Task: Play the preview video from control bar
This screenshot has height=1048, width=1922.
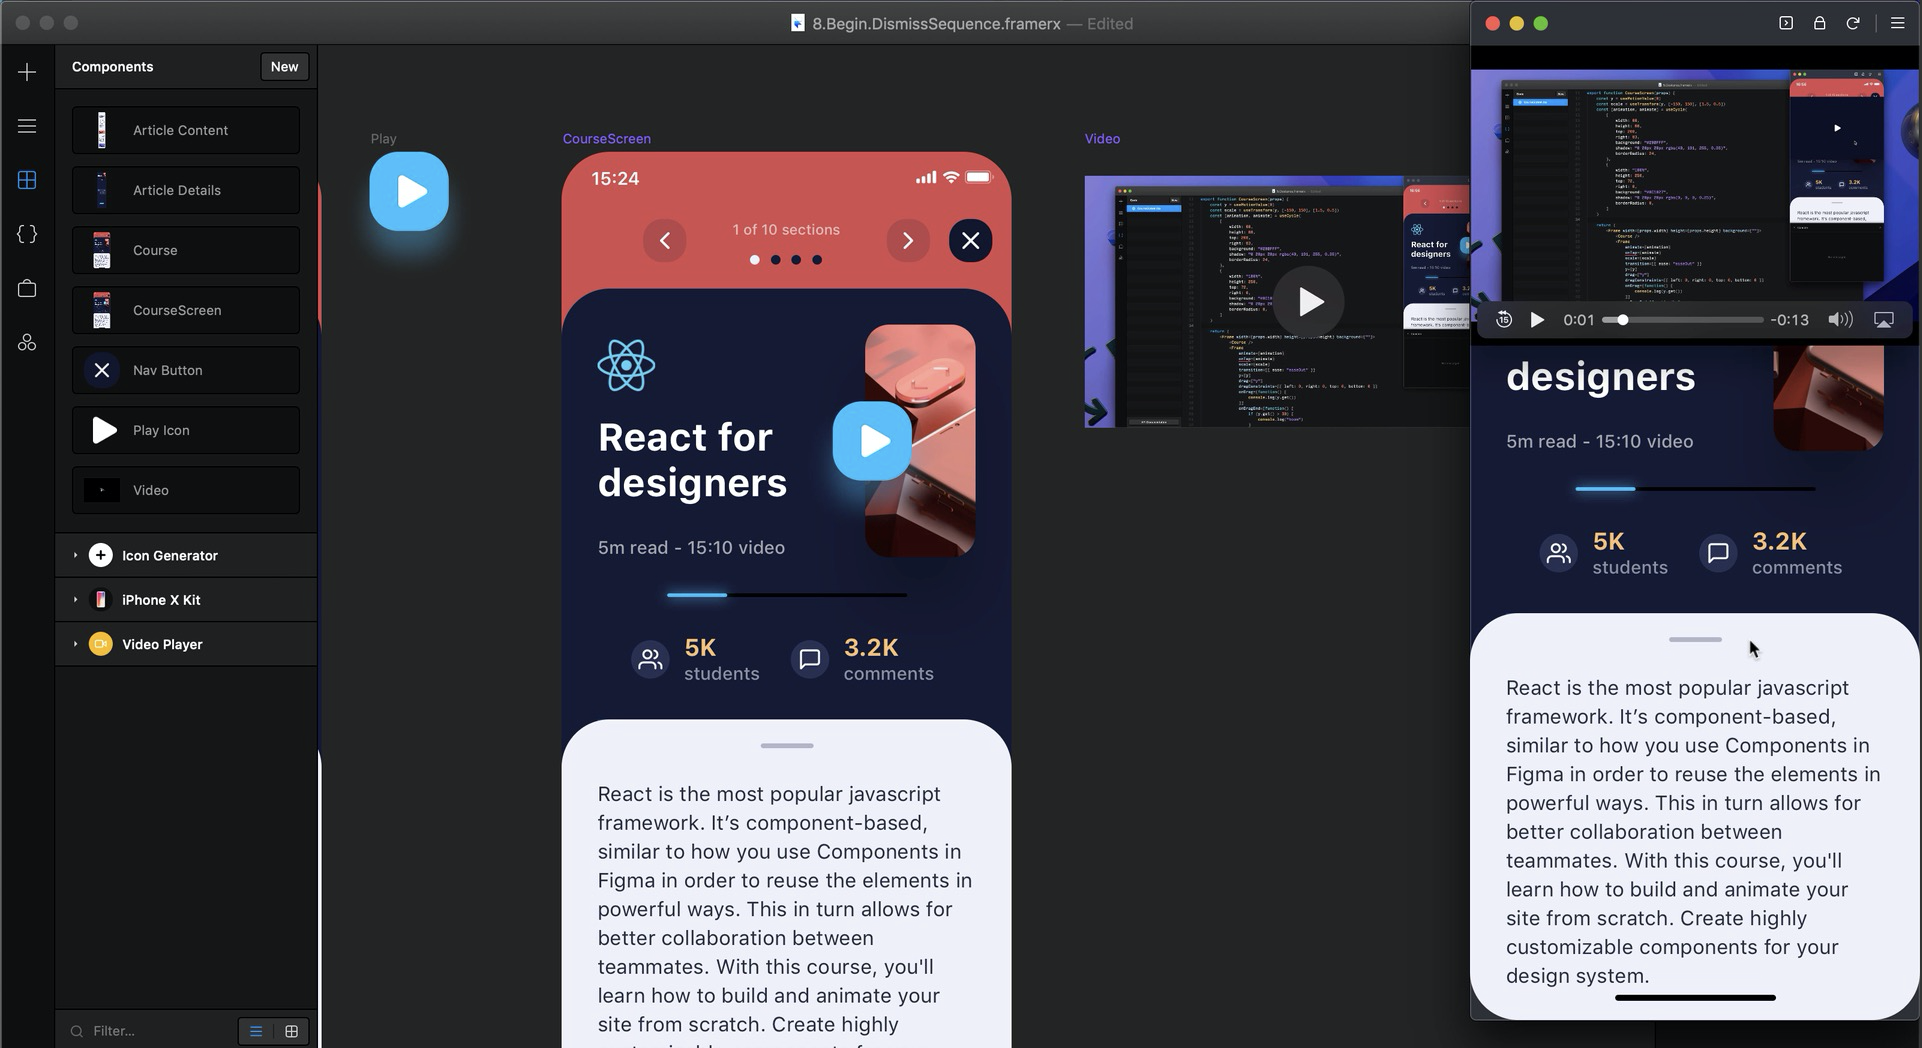Action: [1537, 320]
